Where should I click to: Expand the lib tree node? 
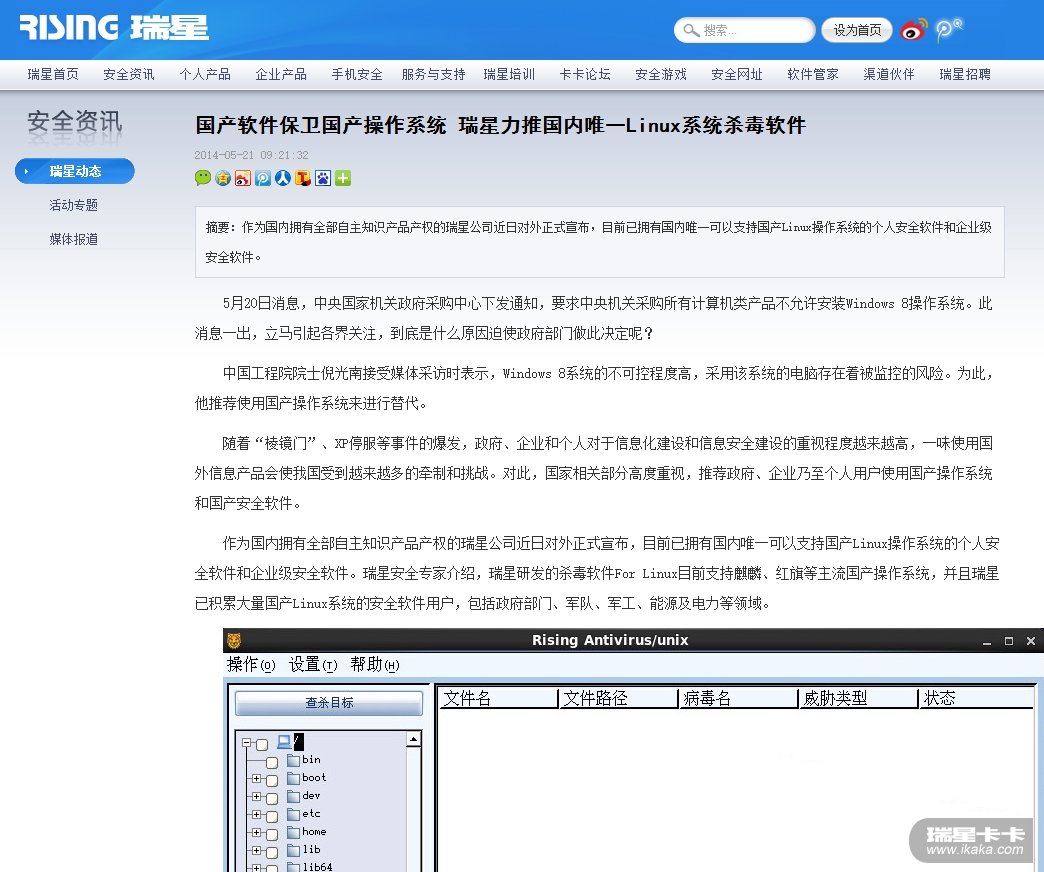256,850
